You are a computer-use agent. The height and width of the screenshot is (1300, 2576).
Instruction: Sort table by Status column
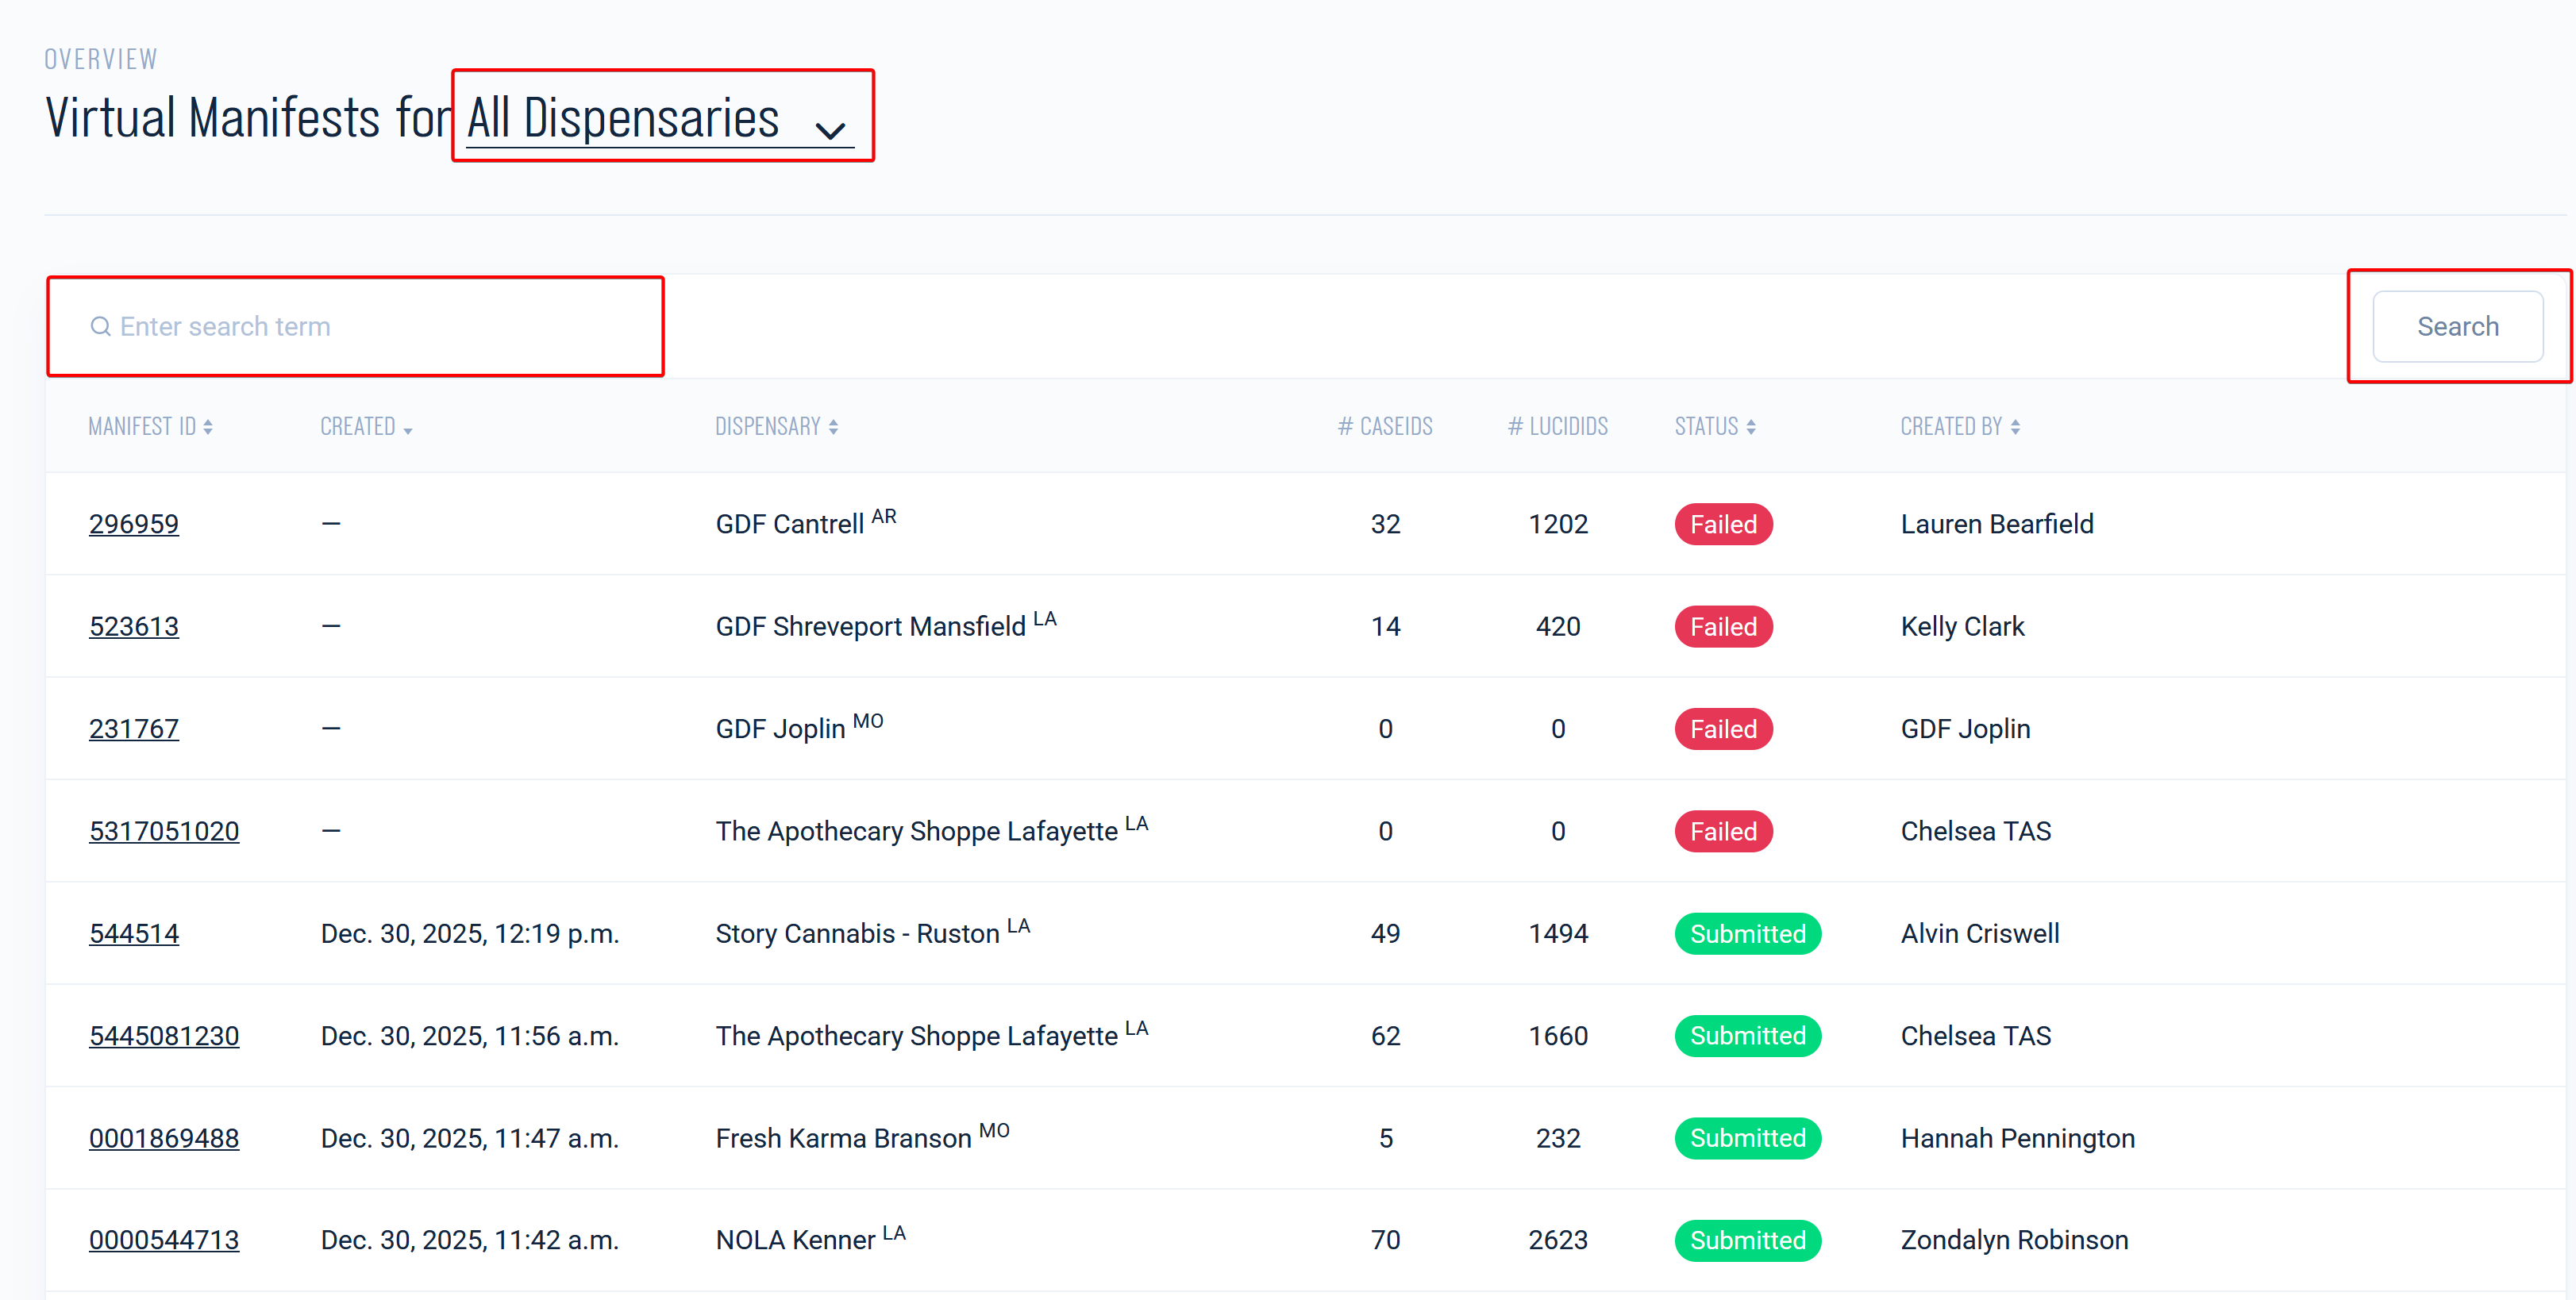coord(1750,427)
